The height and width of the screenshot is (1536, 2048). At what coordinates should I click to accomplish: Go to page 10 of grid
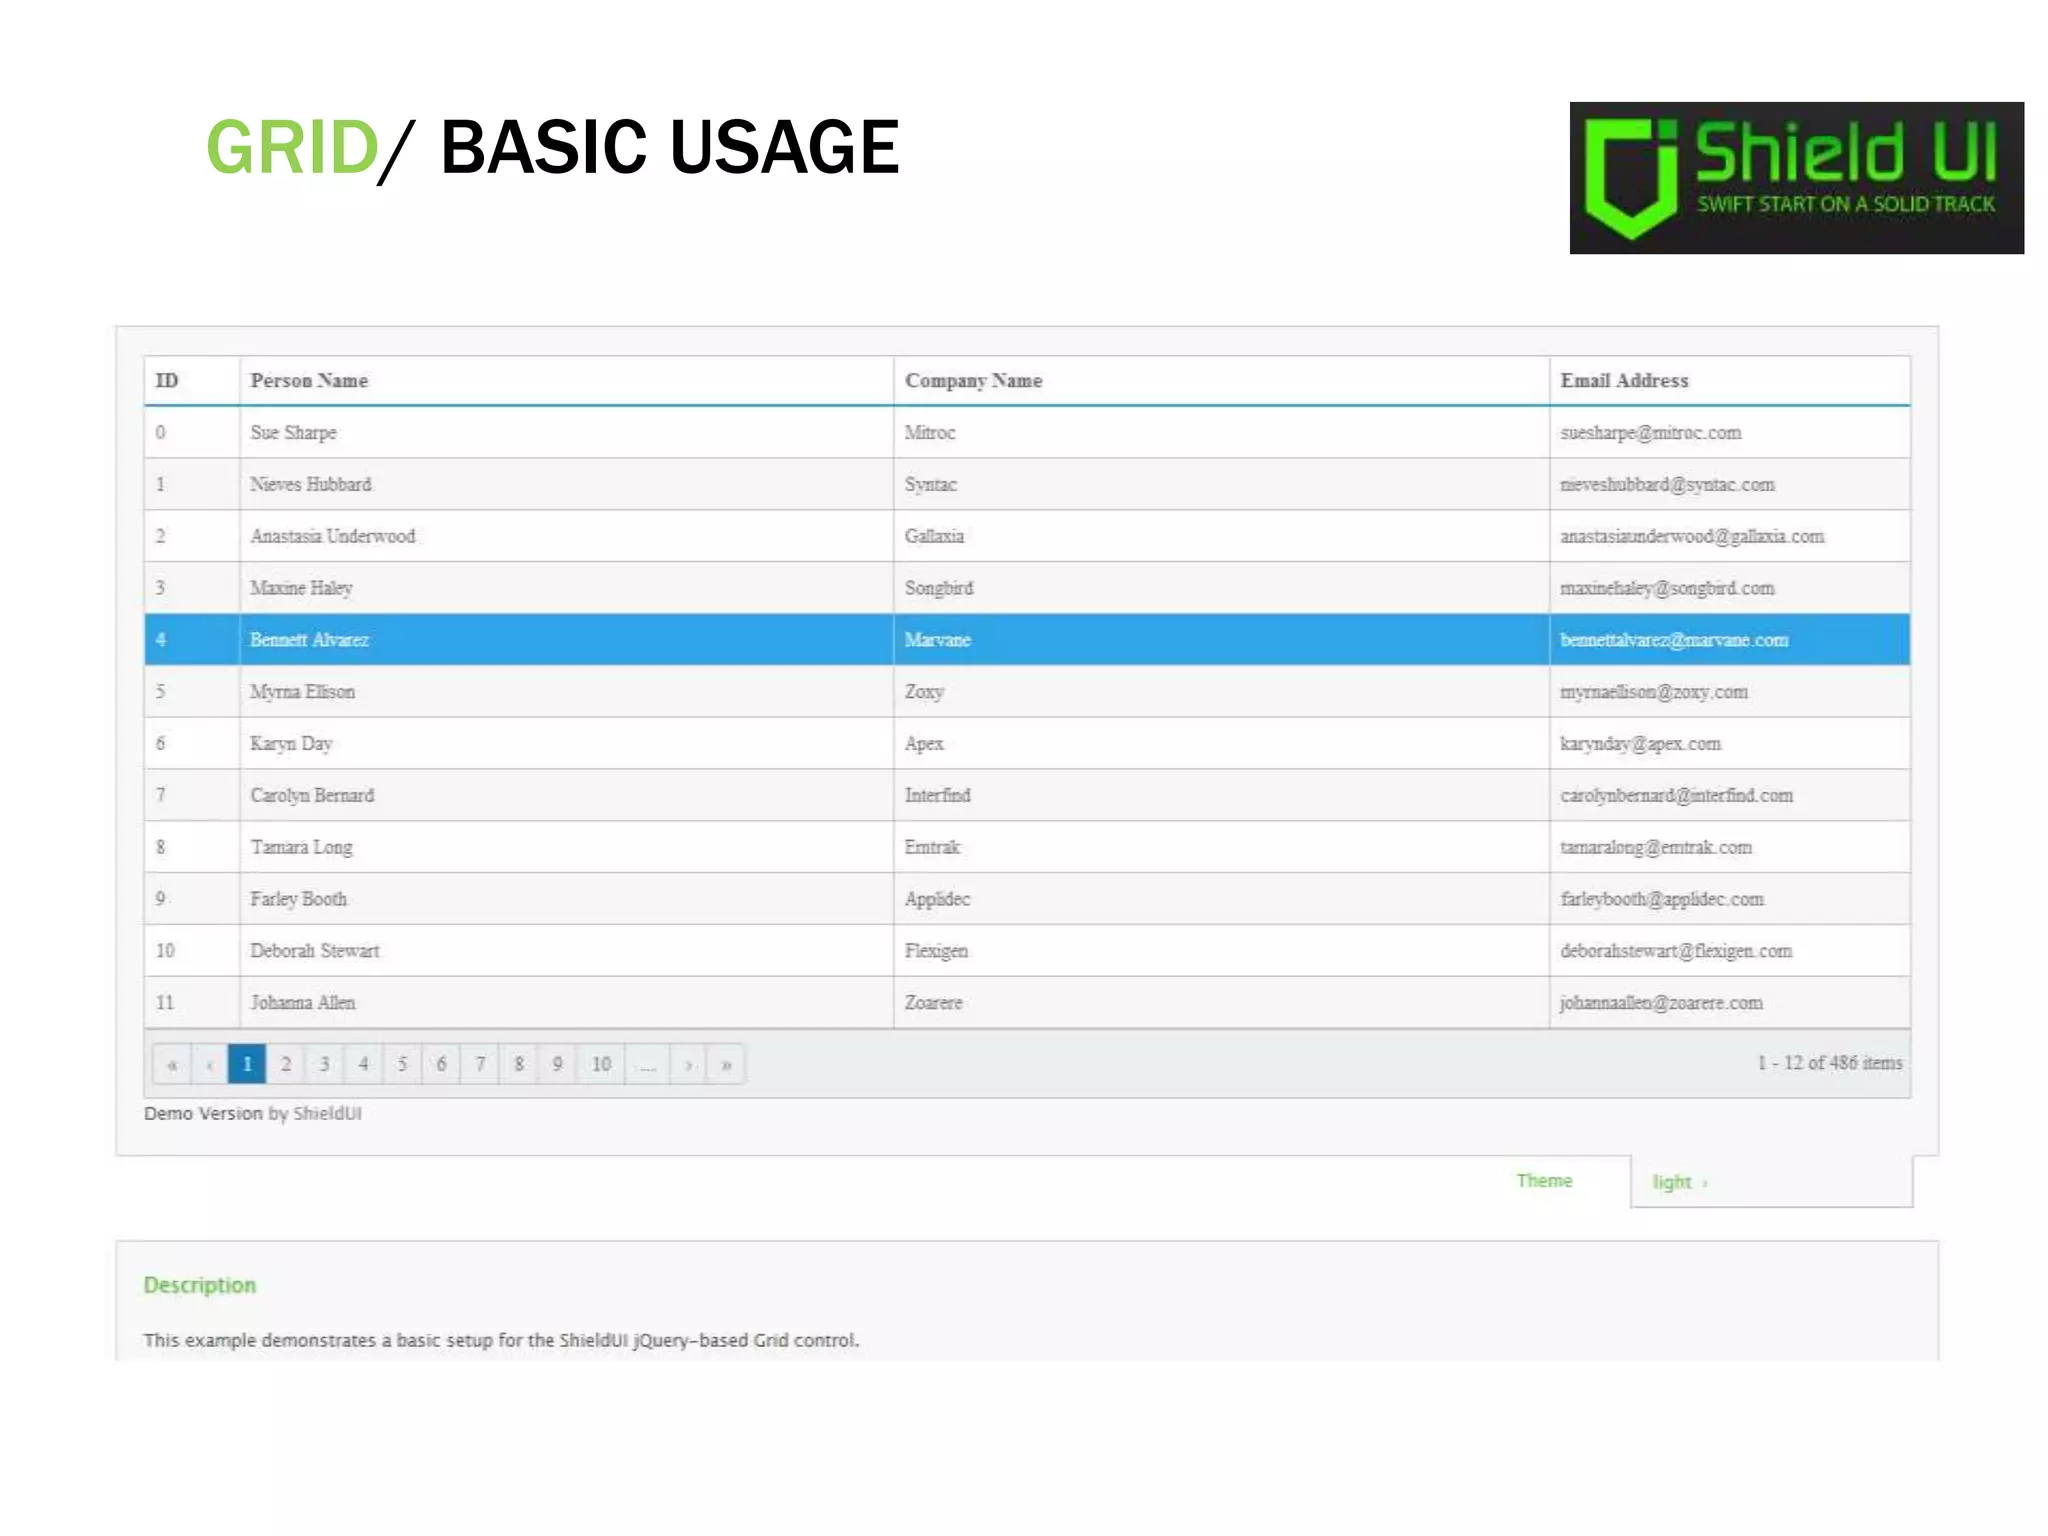601,1064
